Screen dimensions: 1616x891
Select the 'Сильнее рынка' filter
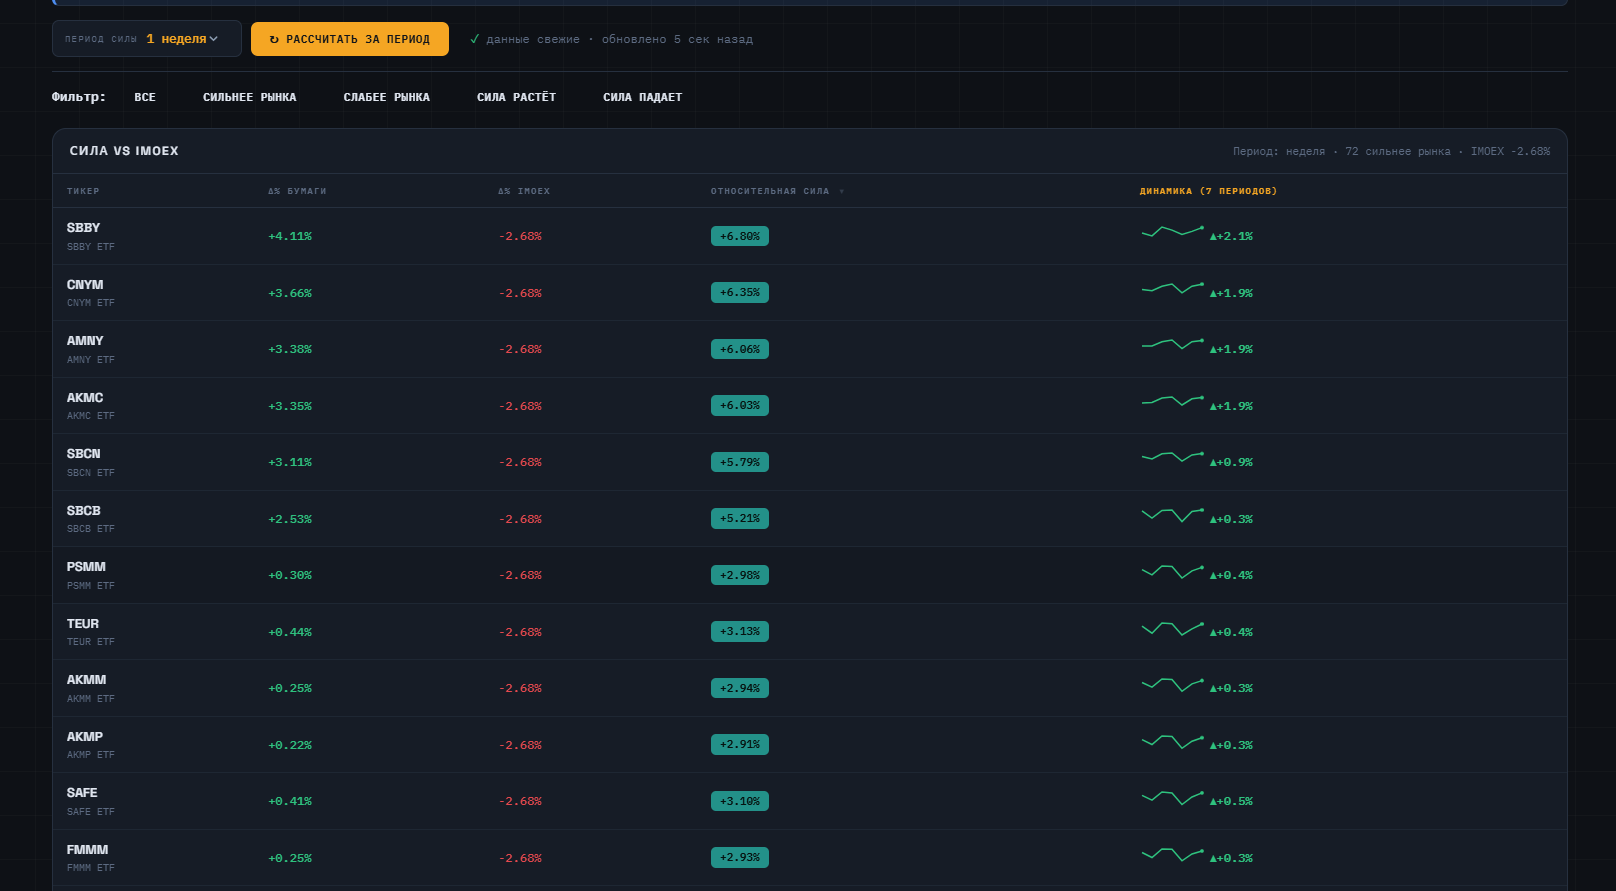tap(250, 97)
